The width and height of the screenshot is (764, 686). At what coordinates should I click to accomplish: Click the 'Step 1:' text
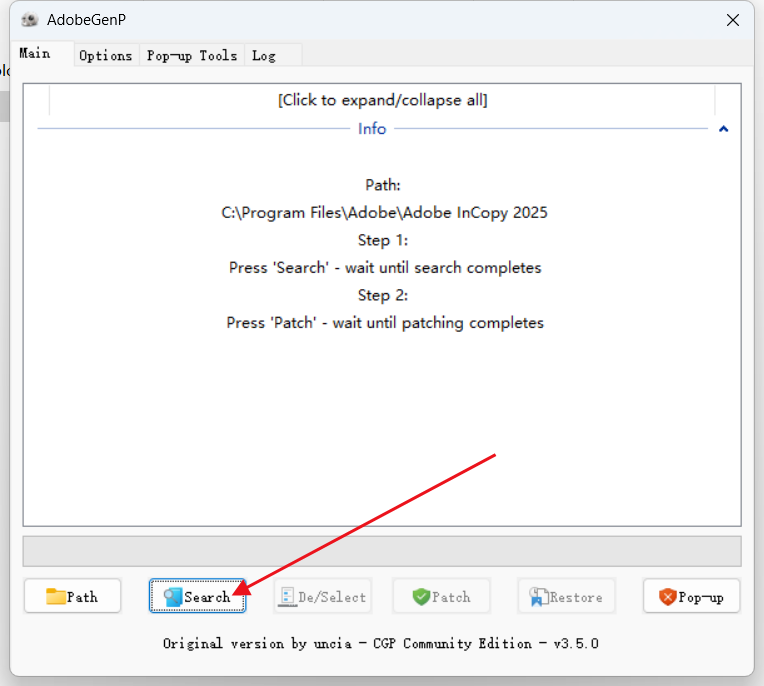(x=383, y=240)
